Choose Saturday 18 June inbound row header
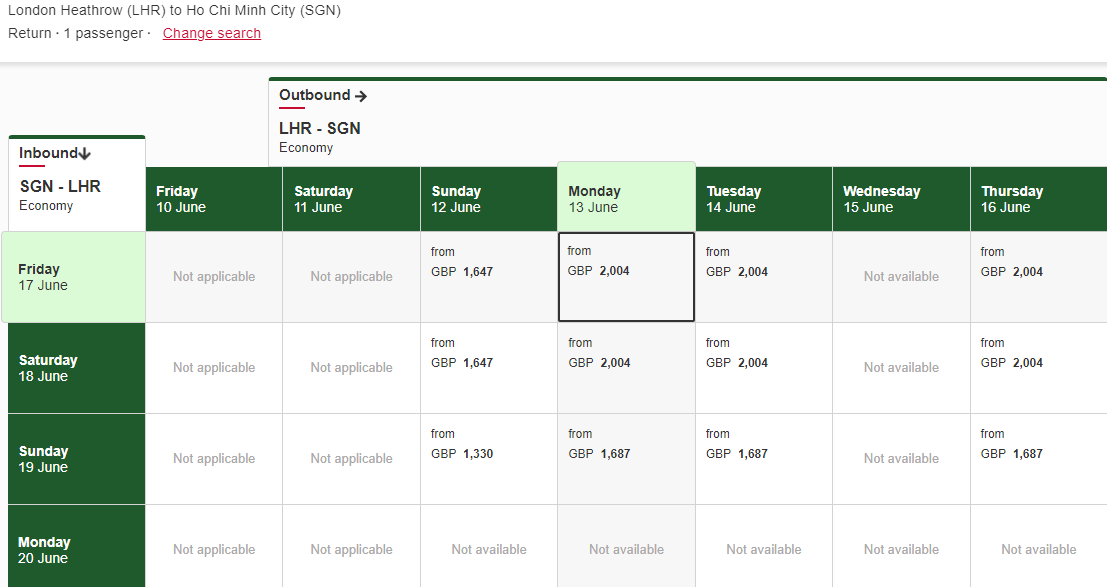This screenshot has height=587, width=1107. 76,368
